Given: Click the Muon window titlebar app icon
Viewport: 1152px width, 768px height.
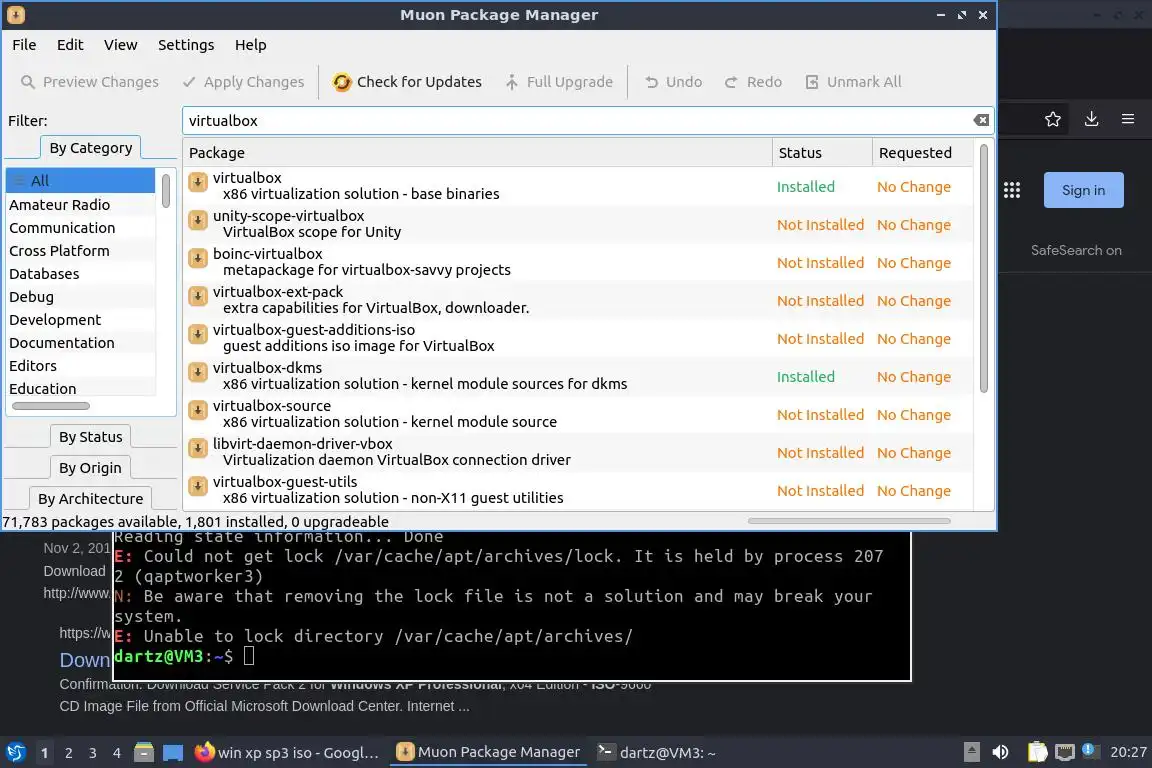Looking at the screenshot, I should 15,15.
